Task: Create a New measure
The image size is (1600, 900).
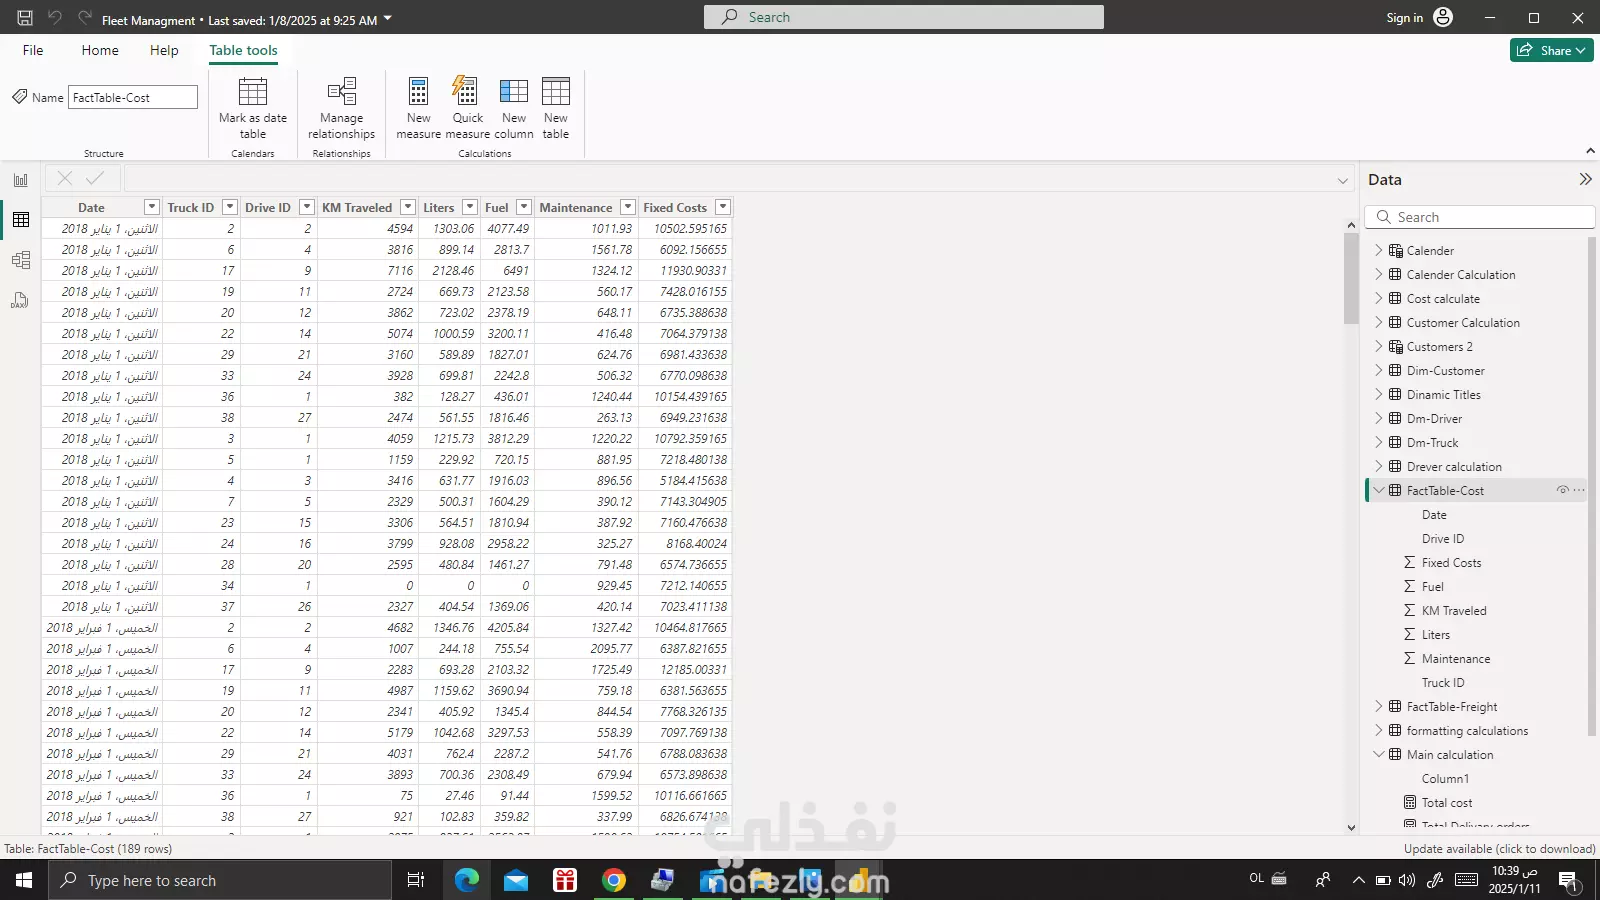Action: [x=418, y=108]
